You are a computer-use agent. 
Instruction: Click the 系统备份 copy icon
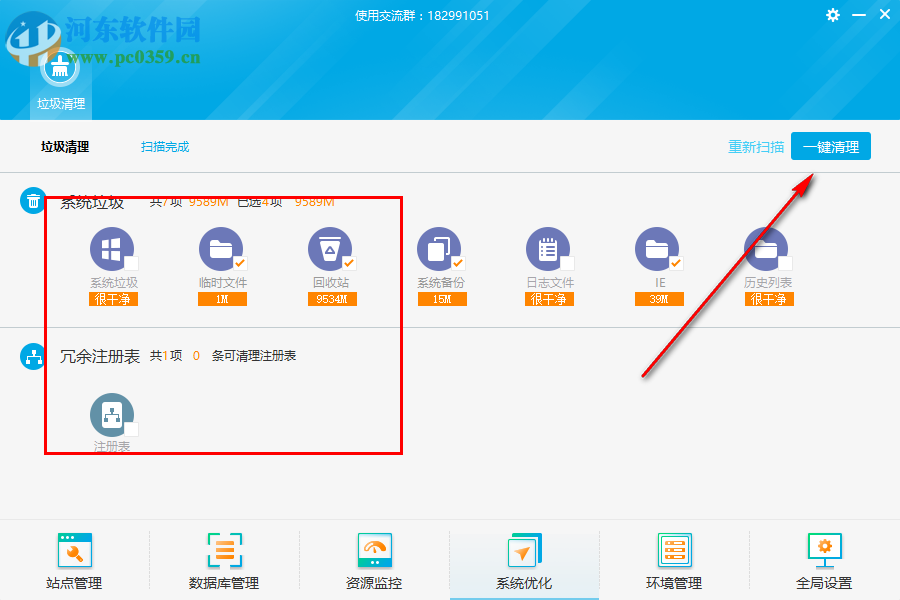click(x=439, y=249)
